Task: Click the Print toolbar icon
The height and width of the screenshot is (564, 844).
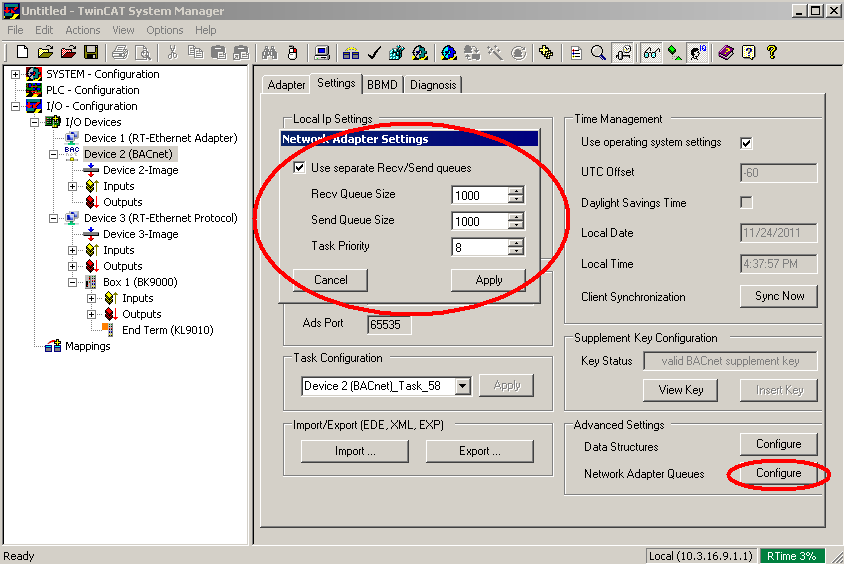Action: tap(120, 52)
